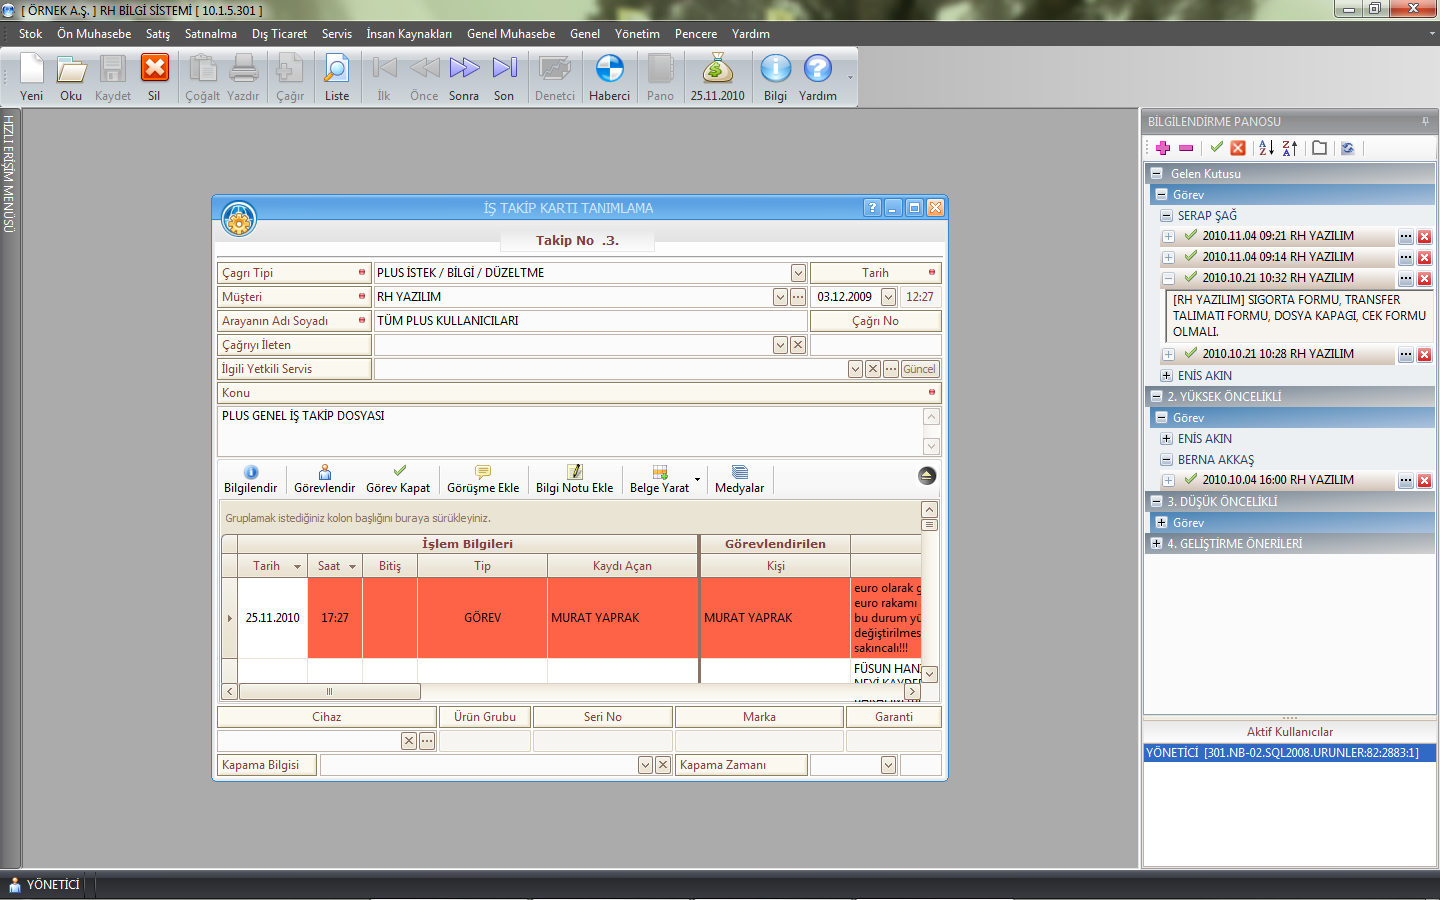
Task: Open the İnsan Kaynakları menu
Action: 409,34
